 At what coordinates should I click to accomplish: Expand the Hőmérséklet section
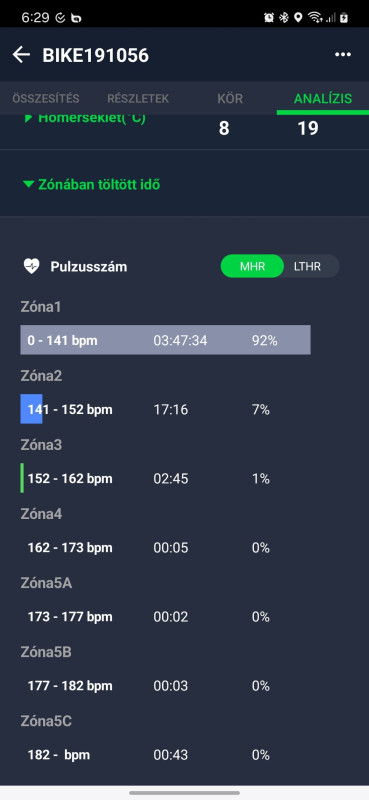[x=85, y=118]
